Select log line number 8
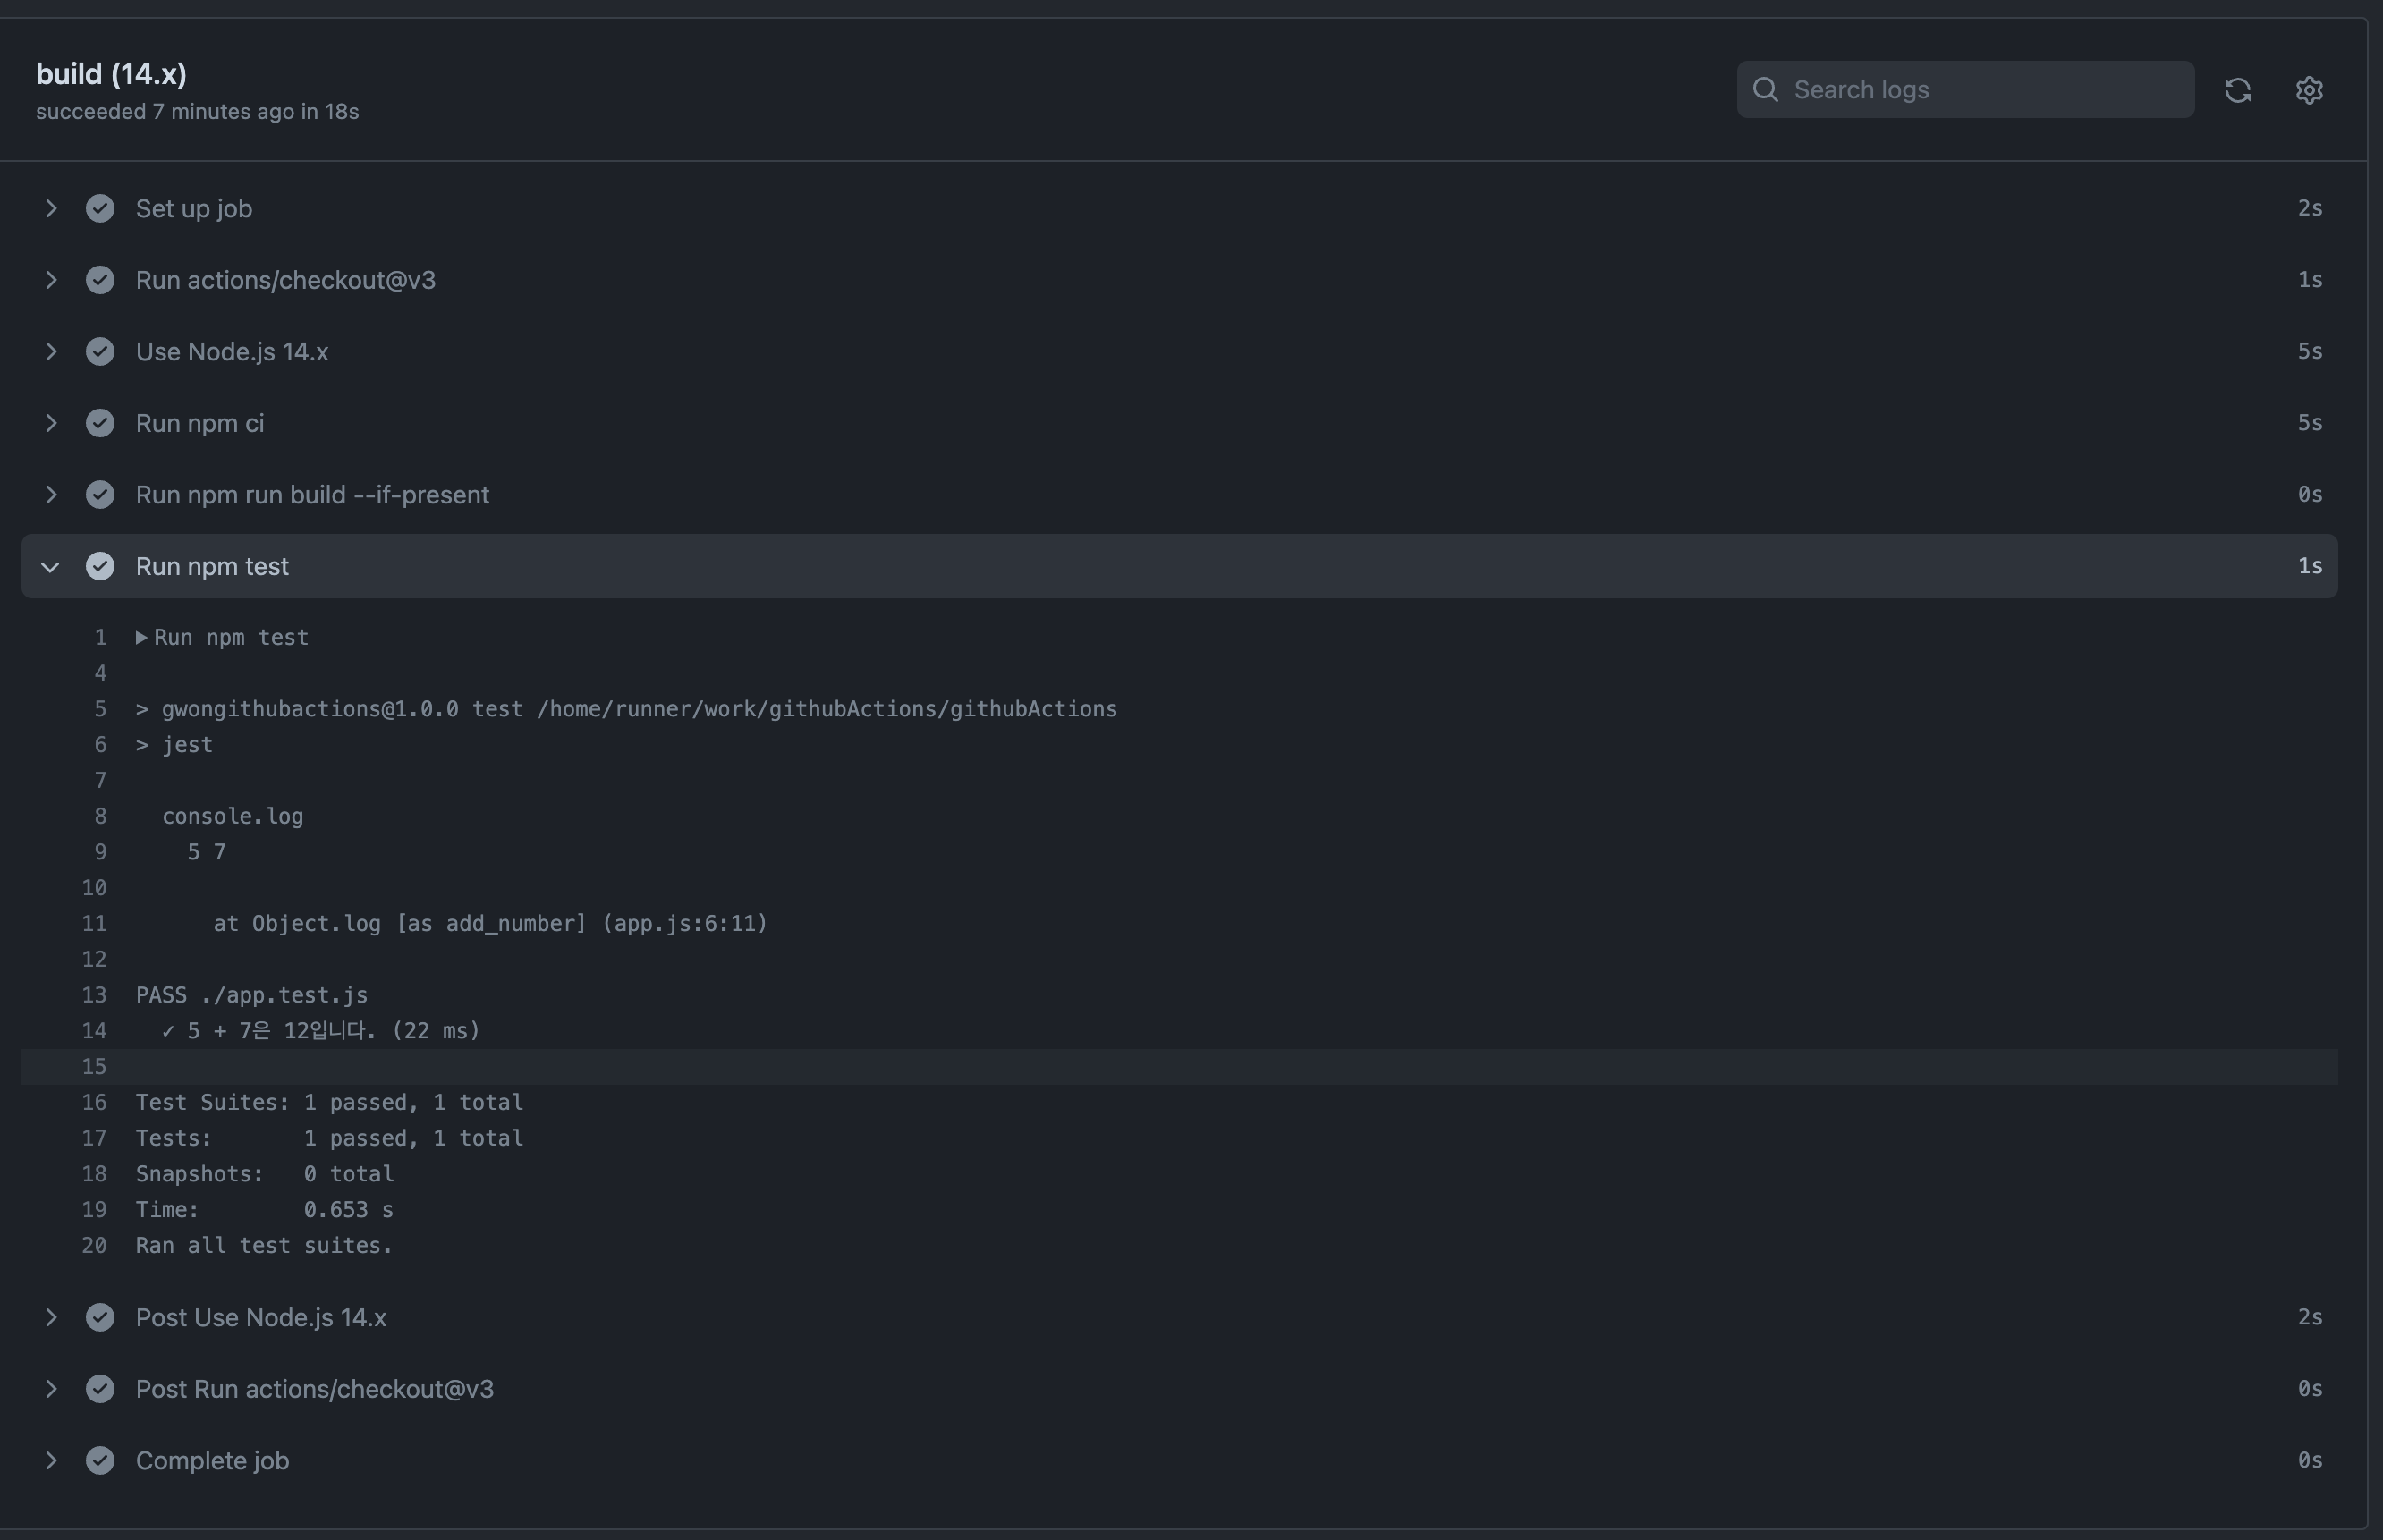Image resolution: width=2383 pixels, height=1540 pixels. pos(100,816)
